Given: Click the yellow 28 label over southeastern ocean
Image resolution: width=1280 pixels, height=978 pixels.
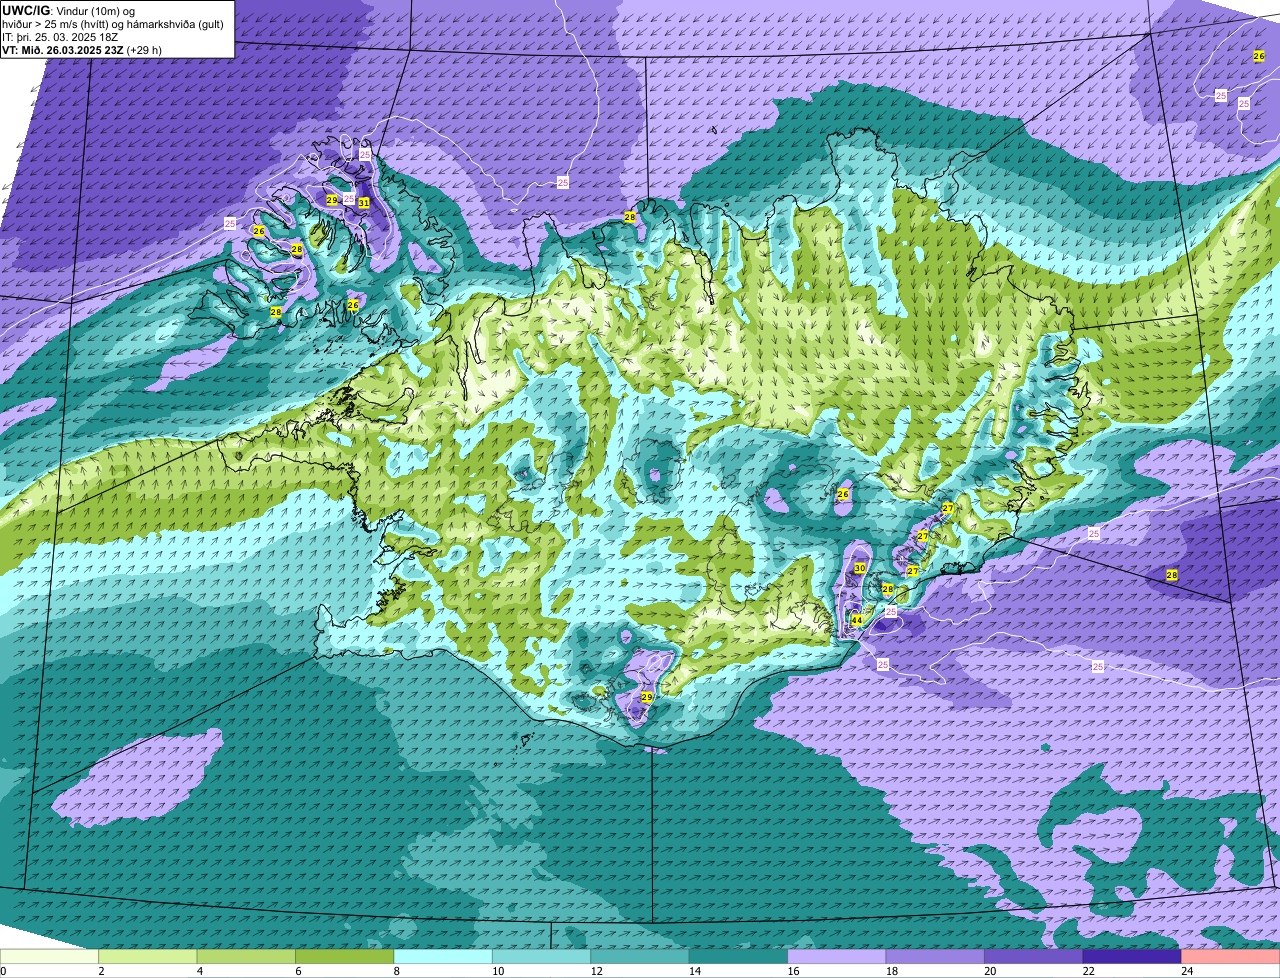Looking at the screenshot, I should [1172, 575].
